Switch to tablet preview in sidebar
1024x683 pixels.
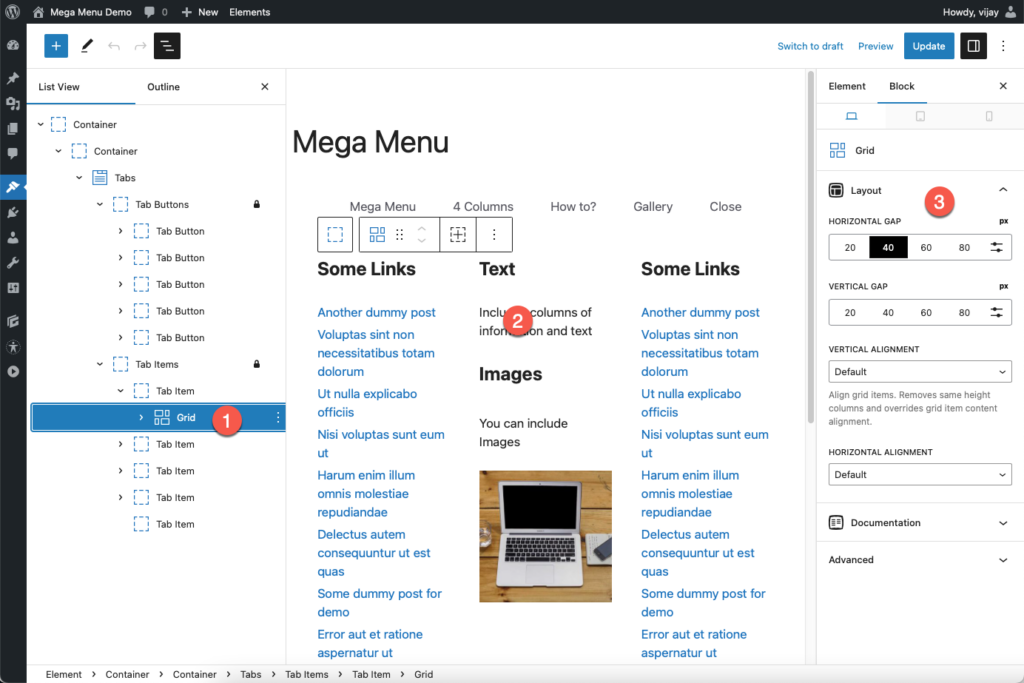[x=920, y=117]
